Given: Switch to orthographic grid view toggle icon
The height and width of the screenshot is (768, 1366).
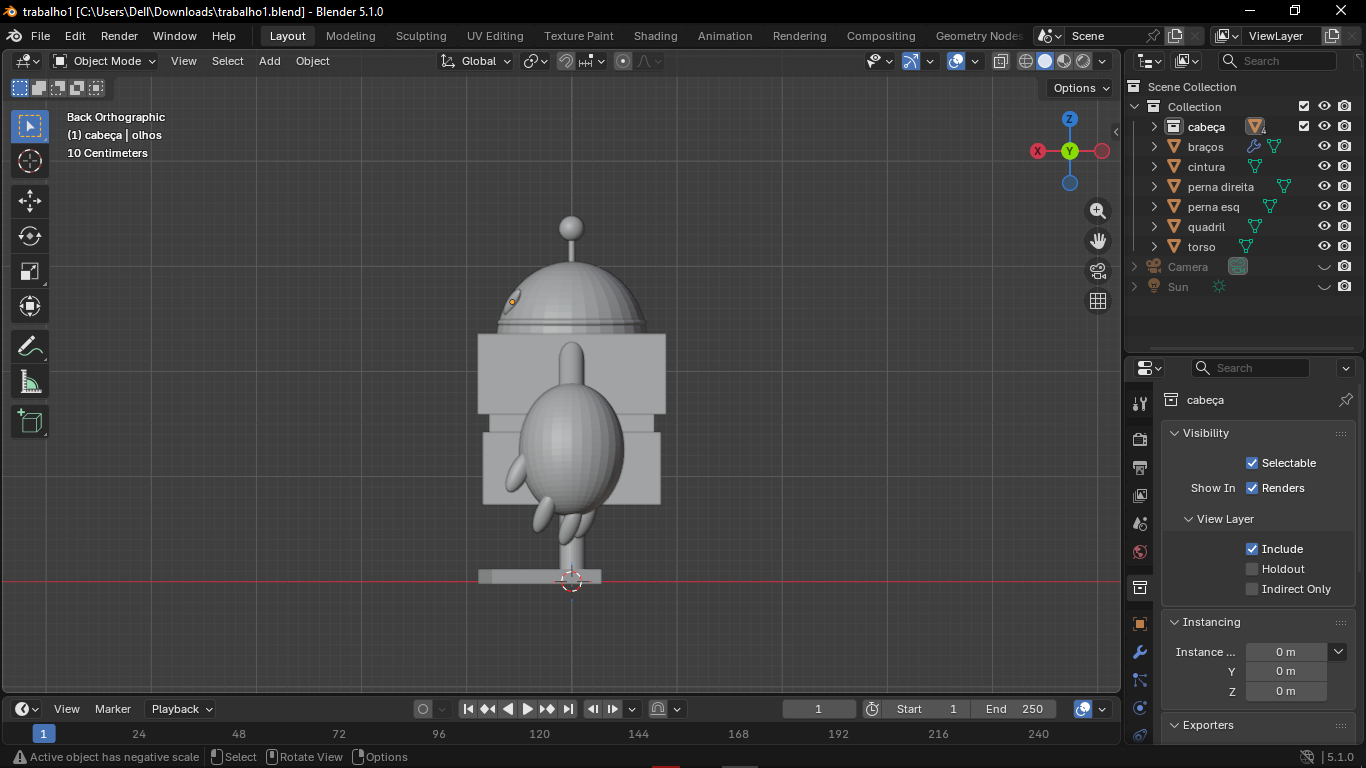Looking at the screenshot, I should [x=1098, y=301].
